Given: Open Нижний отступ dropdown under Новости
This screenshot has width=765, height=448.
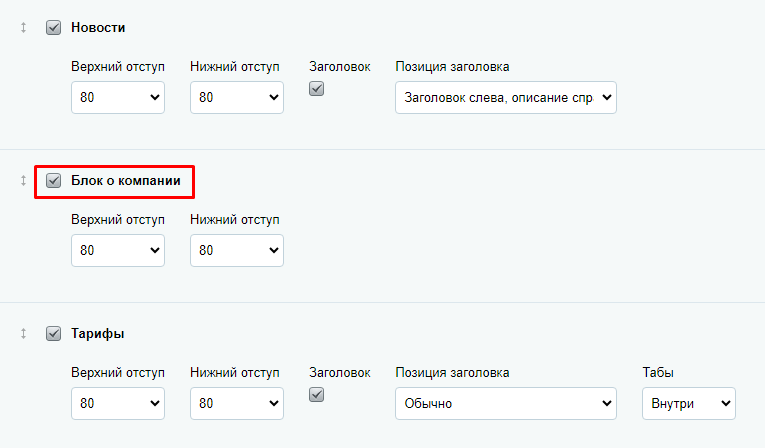Looking at the screenshot, I should pyautogui.click(x=237, y=98).
